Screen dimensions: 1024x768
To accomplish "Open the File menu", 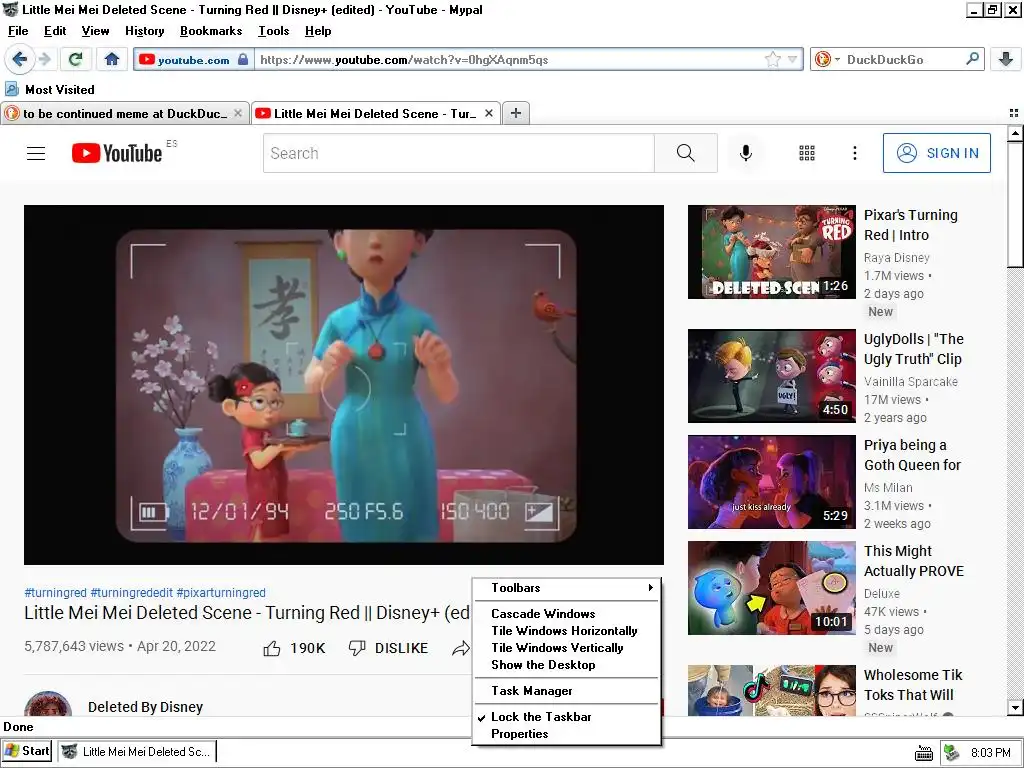I will [x=18, y=31].
